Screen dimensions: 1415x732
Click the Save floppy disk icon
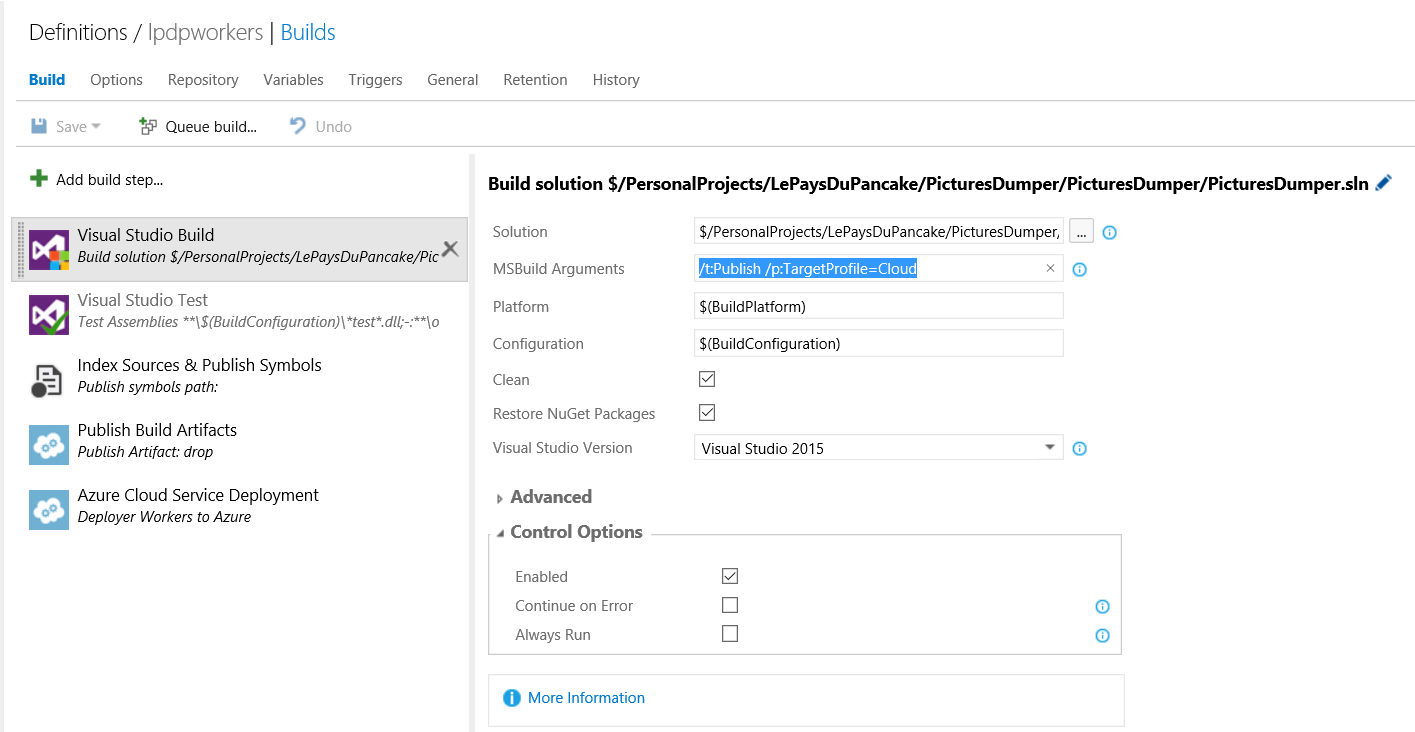[39, 126]
